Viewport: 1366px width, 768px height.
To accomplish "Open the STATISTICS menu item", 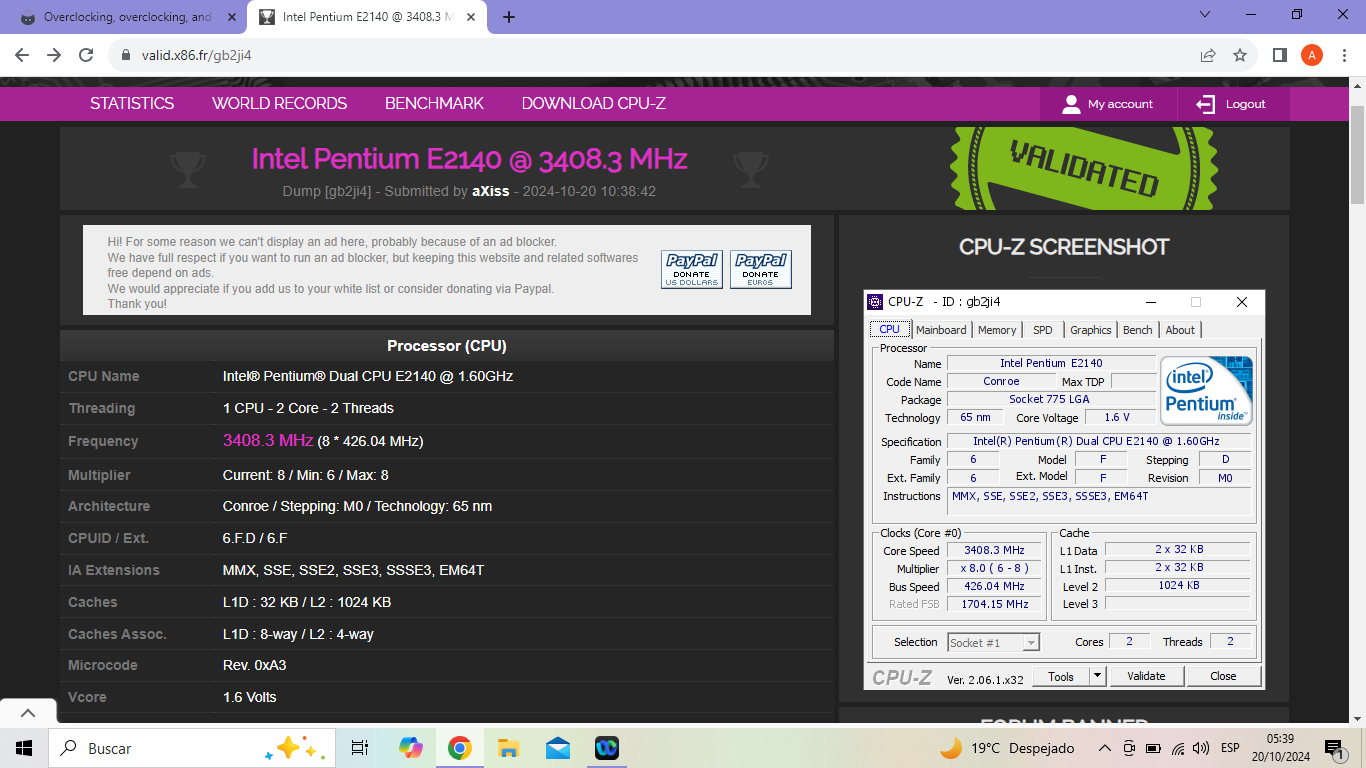I will tap(132, 103).
